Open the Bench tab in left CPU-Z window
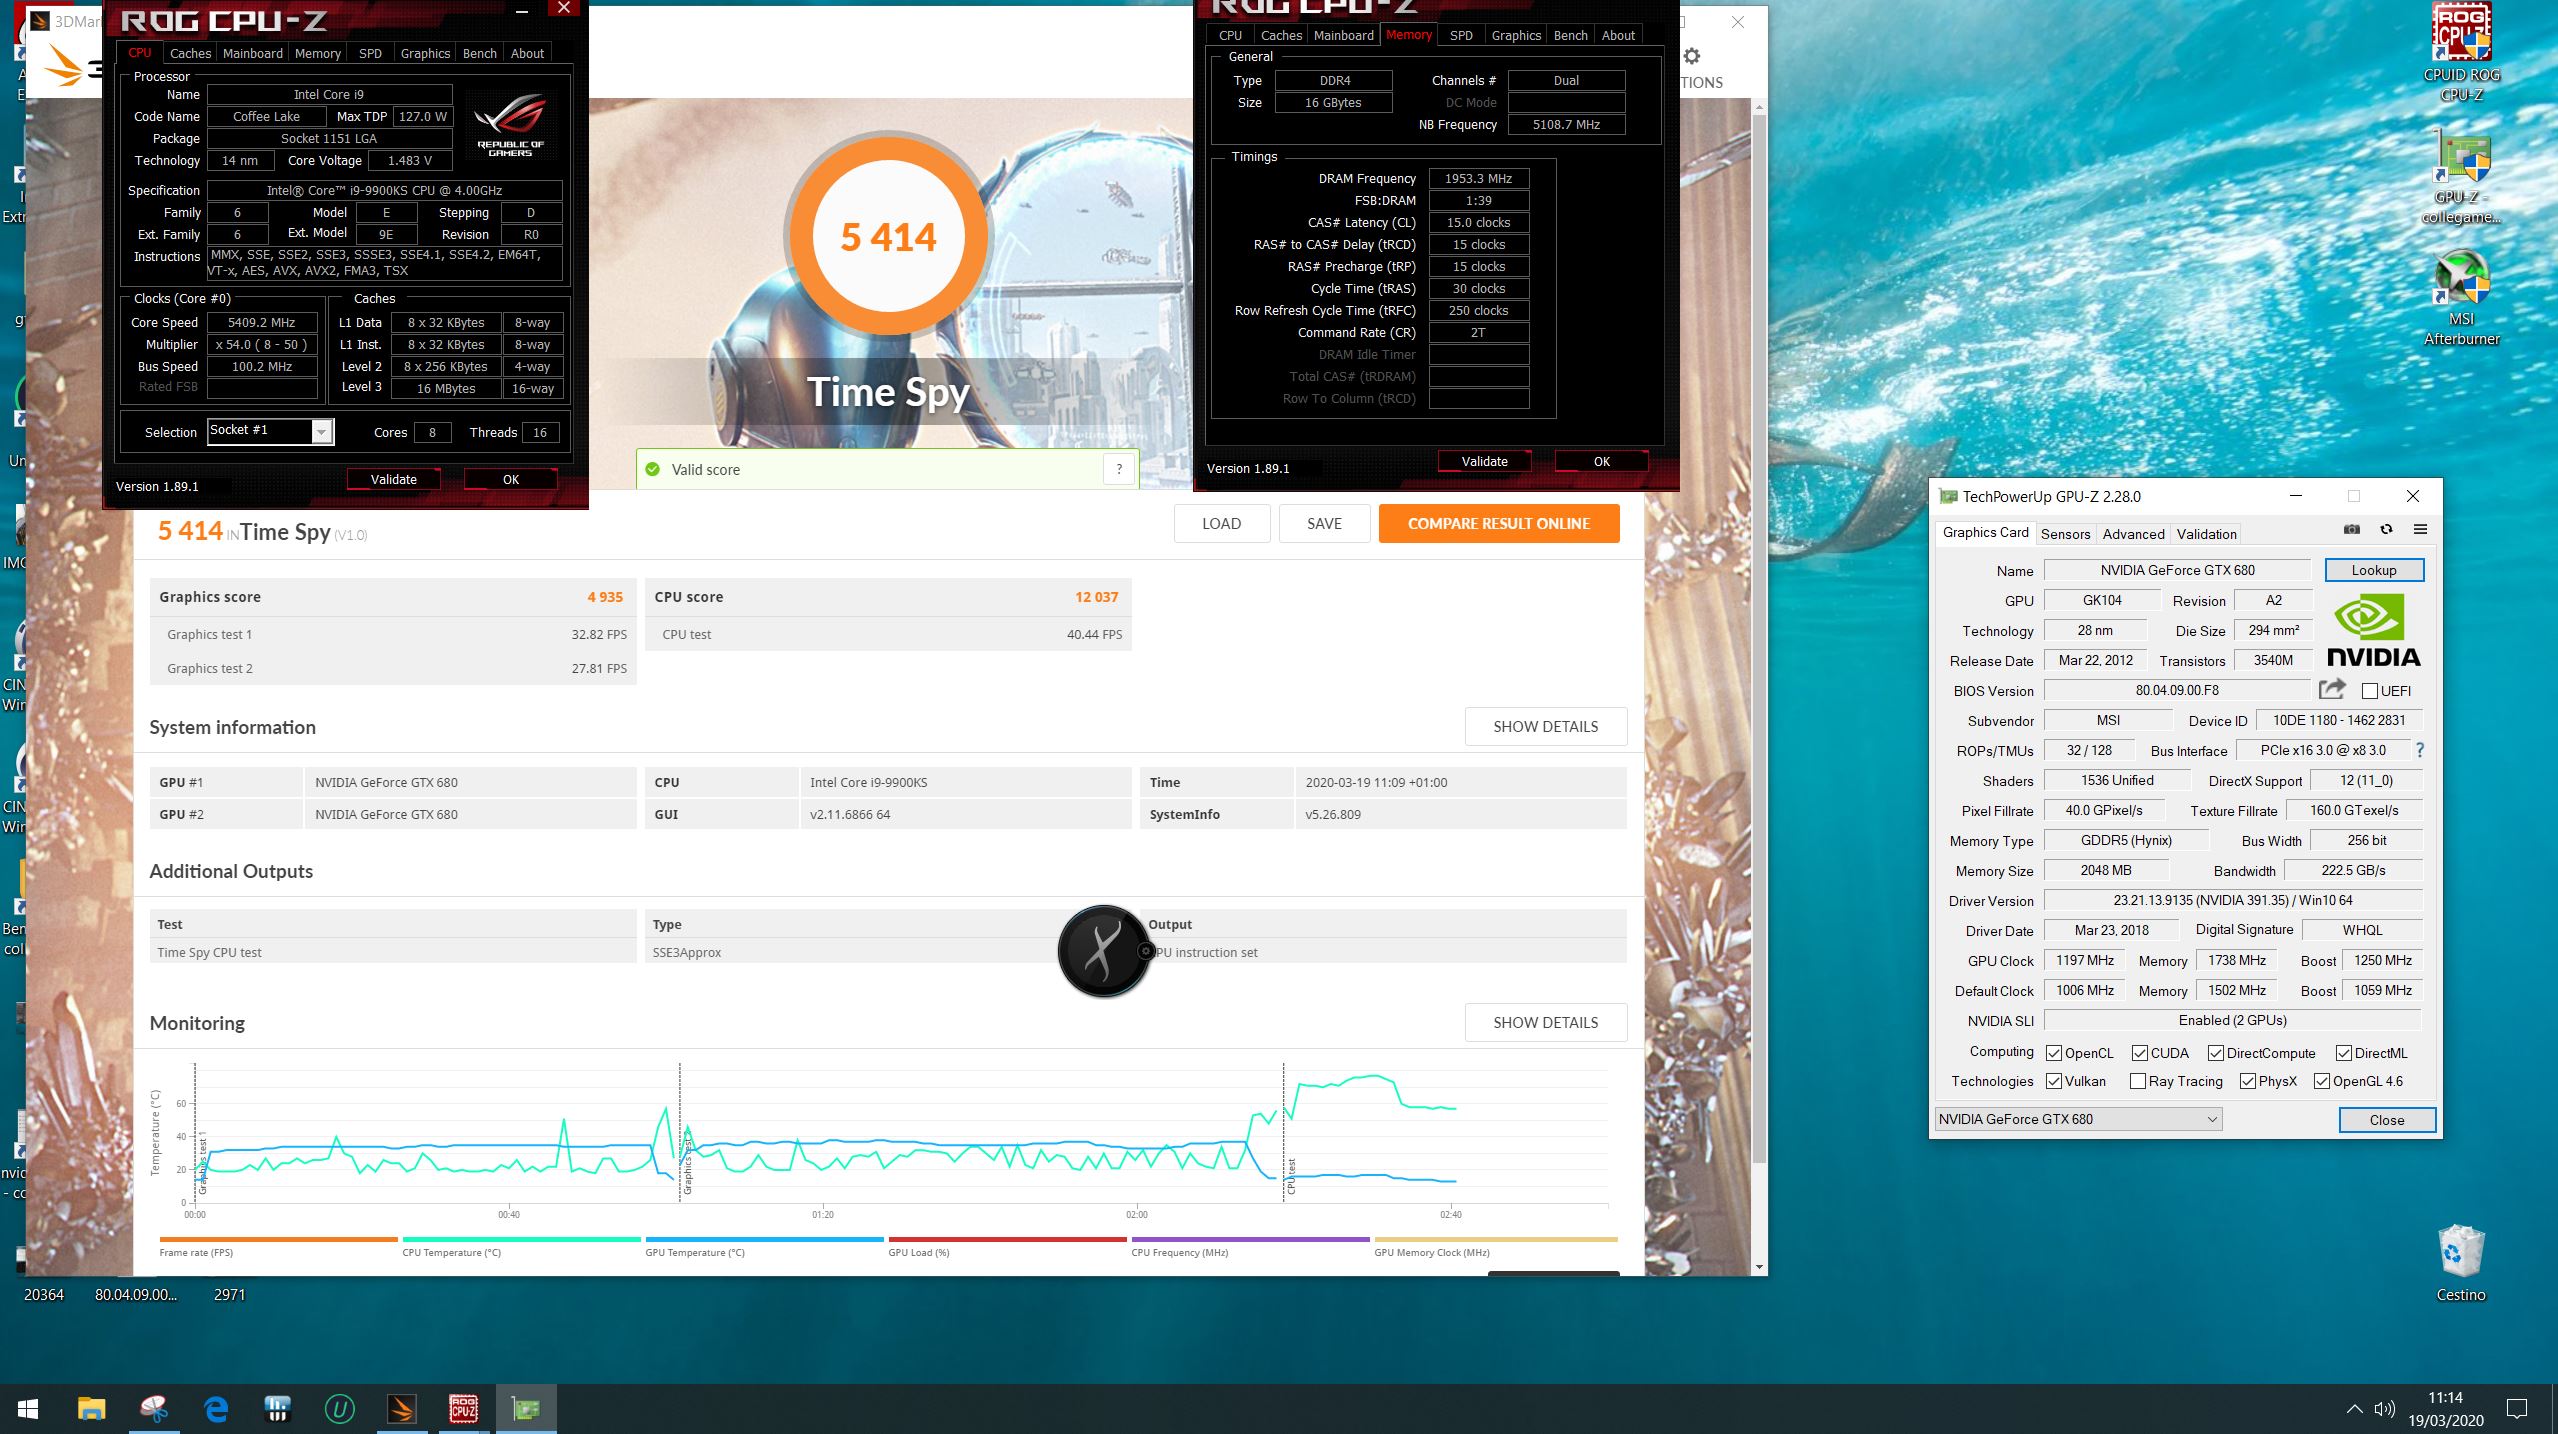This screenshot has height=1434, width=2558. [x=479, y=53]
